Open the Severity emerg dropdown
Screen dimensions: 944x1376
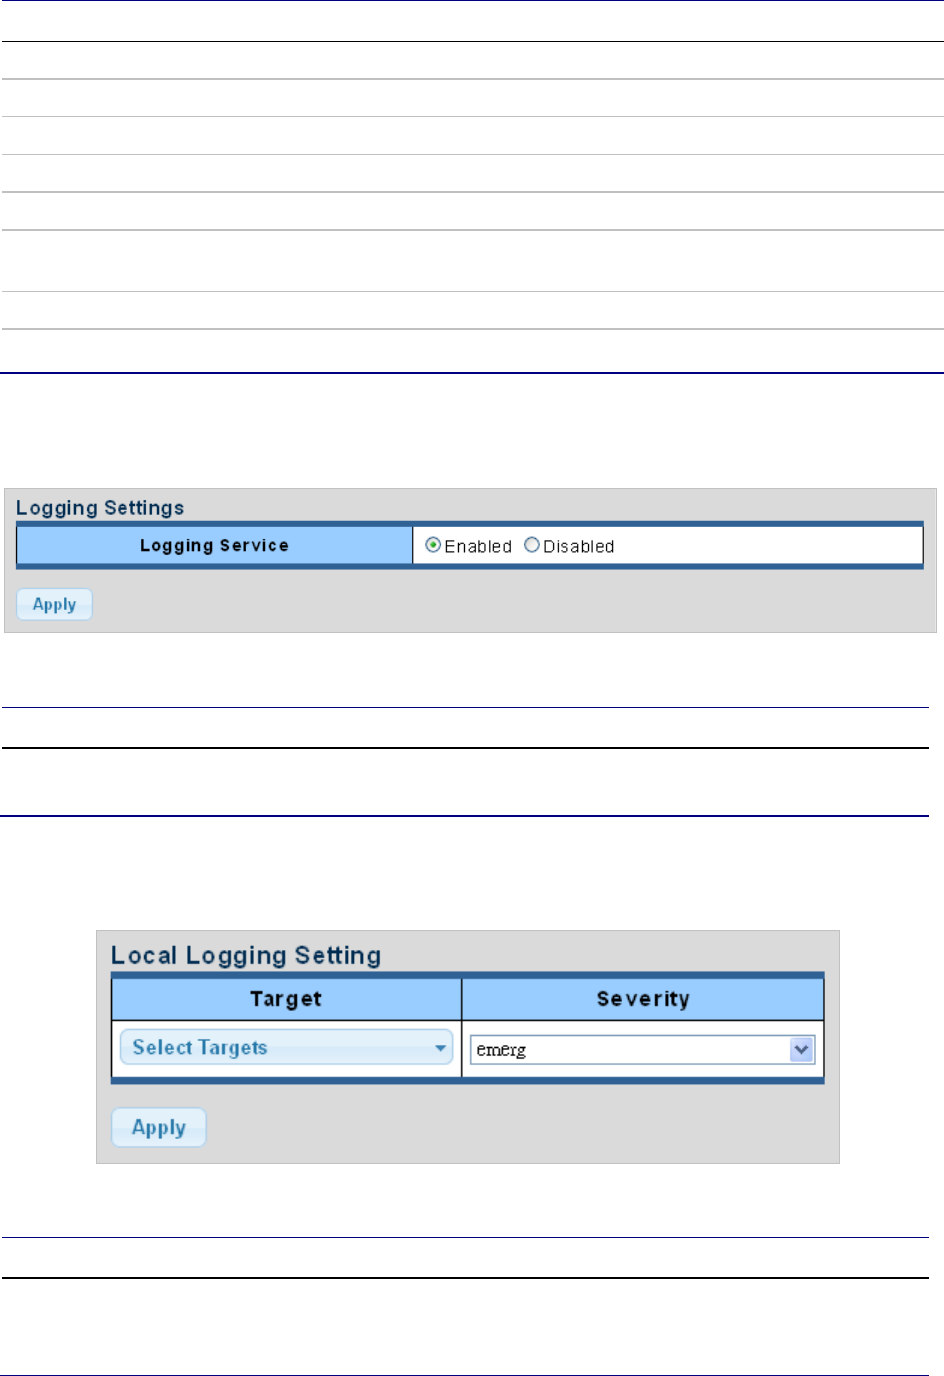pyautogui.click(x=643, y=1049)
